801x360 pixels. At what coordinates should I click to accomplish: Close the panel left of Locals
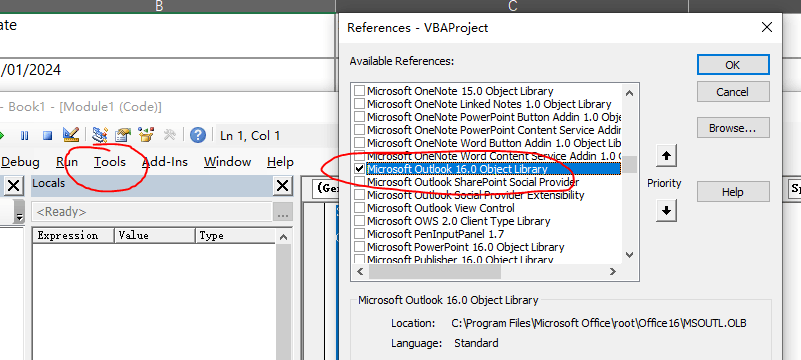click(14, 186)
